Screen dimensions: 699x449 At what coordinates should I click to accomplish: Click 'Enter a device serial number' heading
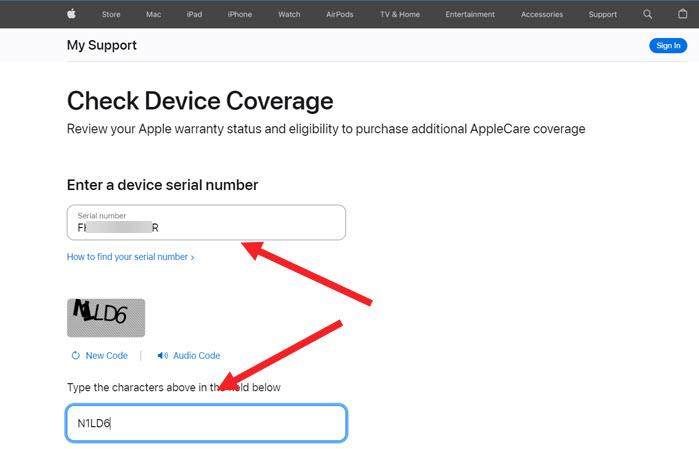(162, 185)
